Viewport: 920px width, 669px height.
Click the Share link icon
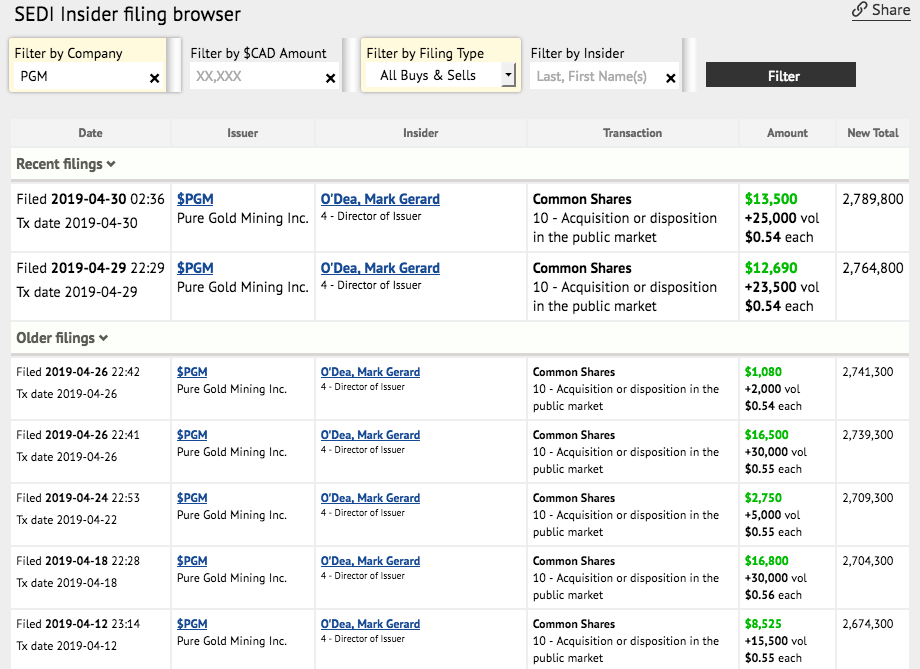click(x=859, y=10)
